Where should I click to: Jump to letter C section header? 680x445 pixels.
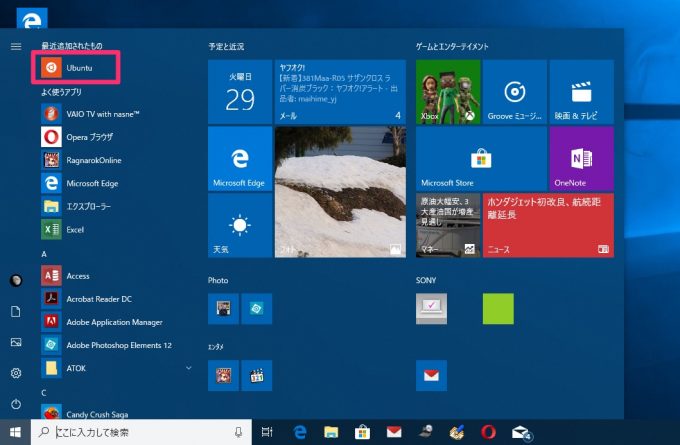[x=44, y=393]
